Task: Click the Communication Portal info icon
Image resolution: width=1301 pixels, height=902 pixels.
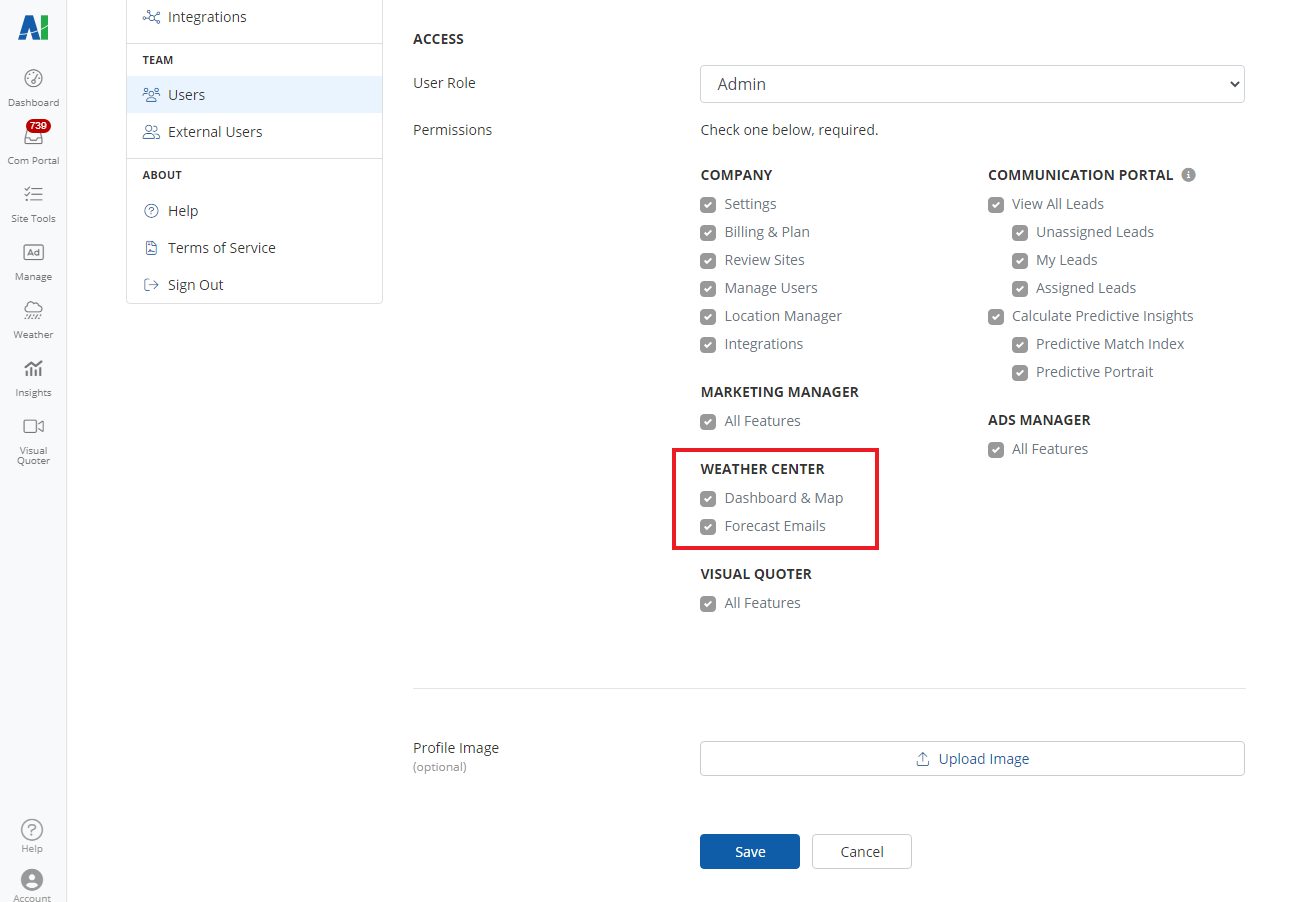Action: click(x=1188, y=175)
